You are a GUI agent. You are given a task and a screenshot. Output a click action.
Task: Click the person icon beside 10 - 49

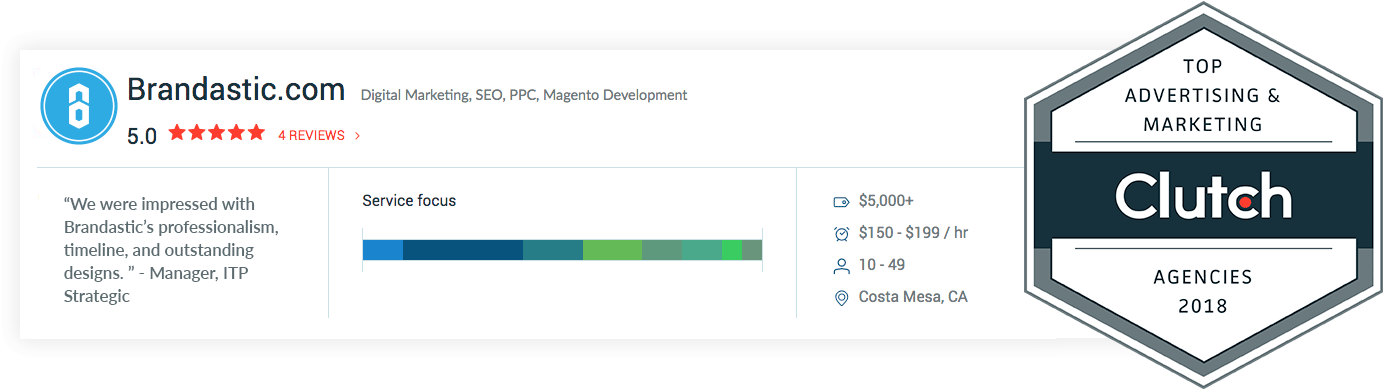841,265
